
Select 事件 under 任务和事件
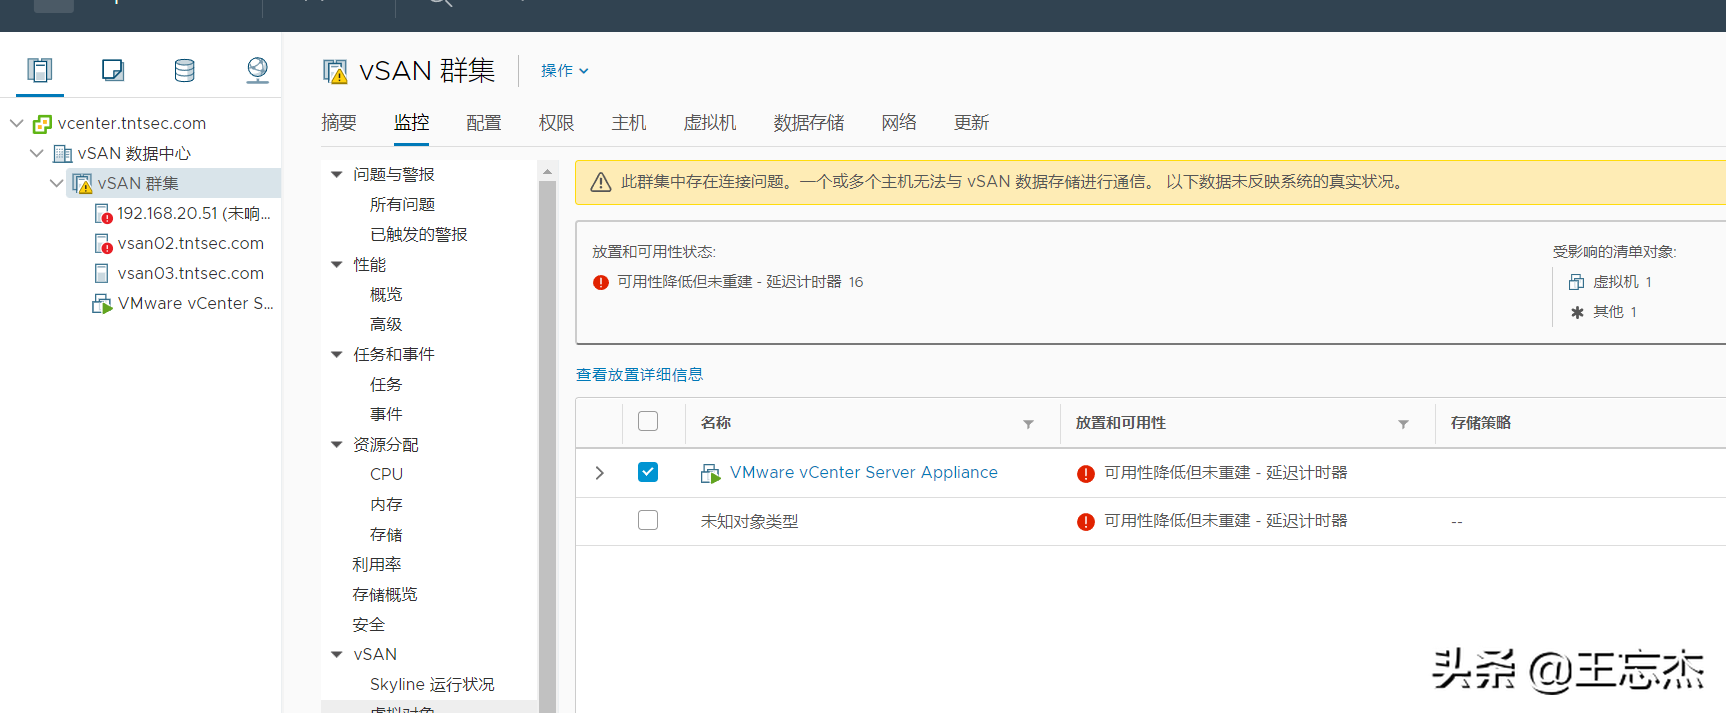[x=386, y=414]
